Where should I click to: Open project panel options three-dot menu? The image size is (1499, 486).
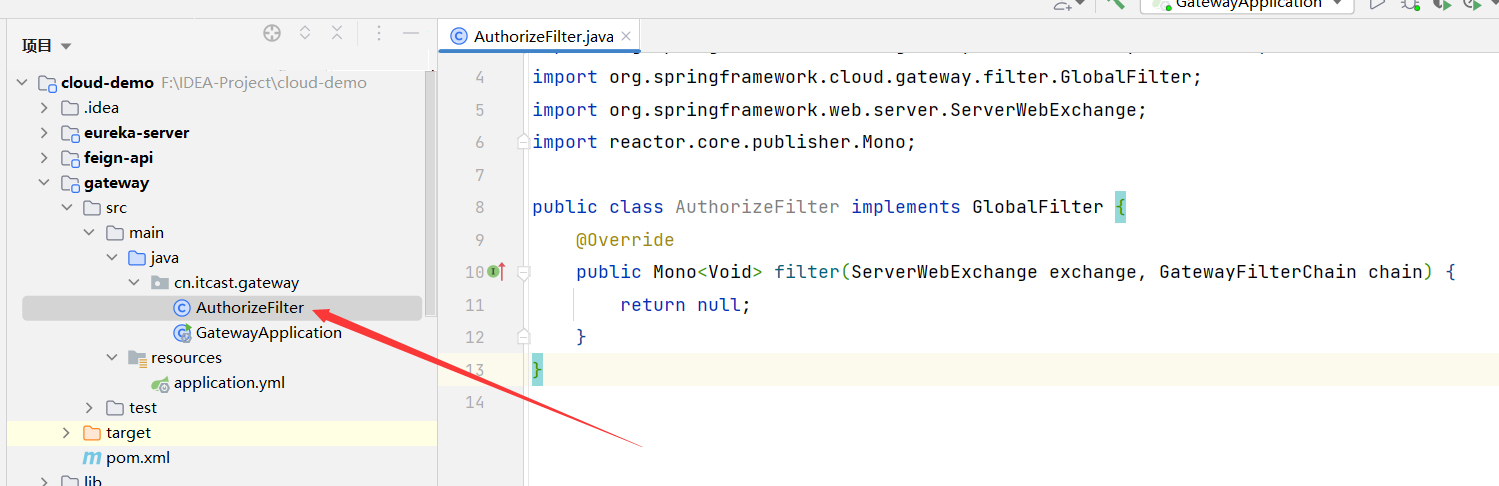pyautogui.click(x=378, y=34)
